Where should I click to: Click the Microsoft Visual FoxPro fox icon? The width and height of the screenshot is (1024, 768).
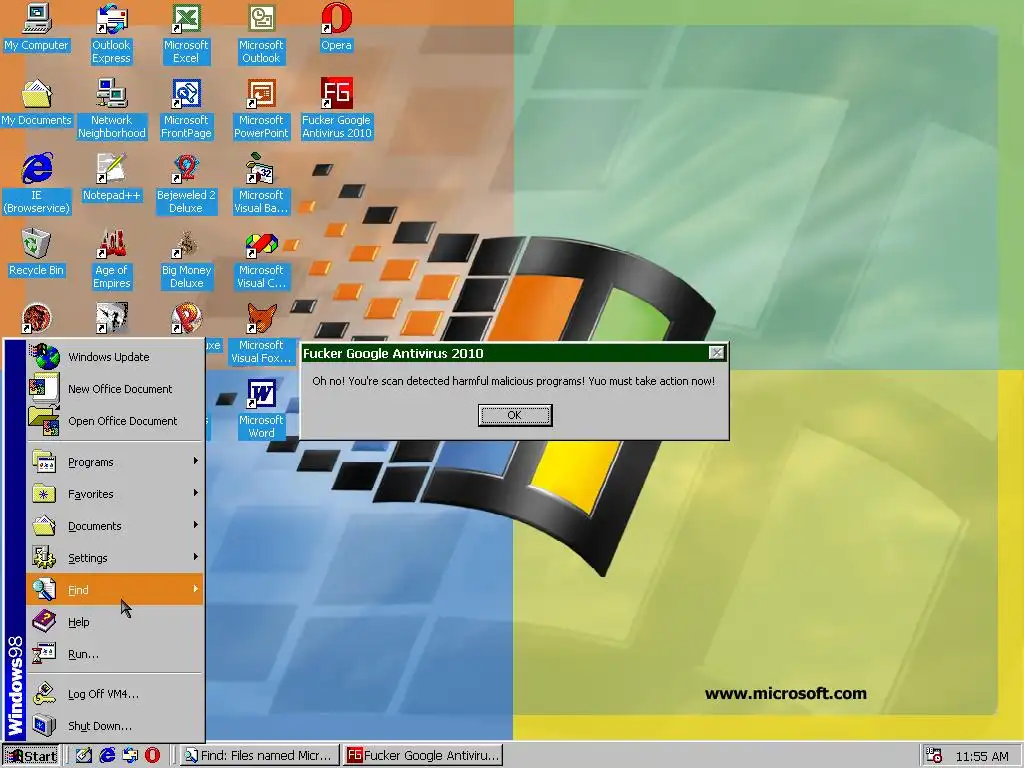261,318
